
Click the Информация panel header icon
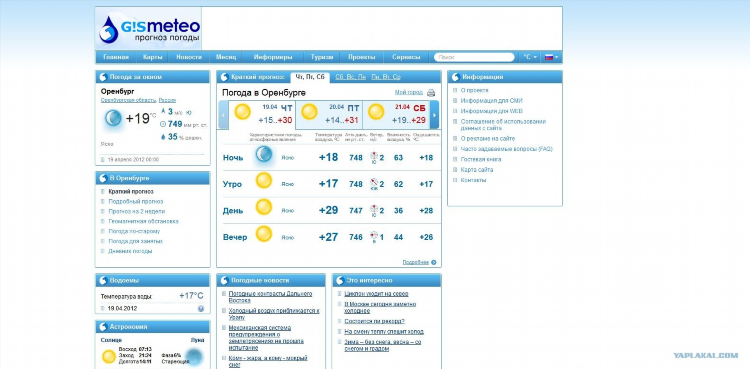coord(455,77)
